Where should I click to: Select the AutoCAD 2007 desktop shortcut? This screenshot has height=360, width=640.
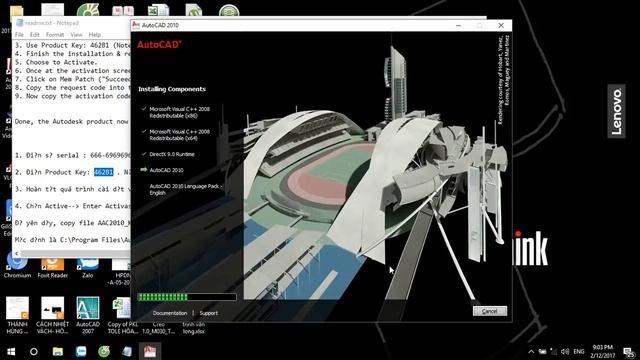click(88, 315)
